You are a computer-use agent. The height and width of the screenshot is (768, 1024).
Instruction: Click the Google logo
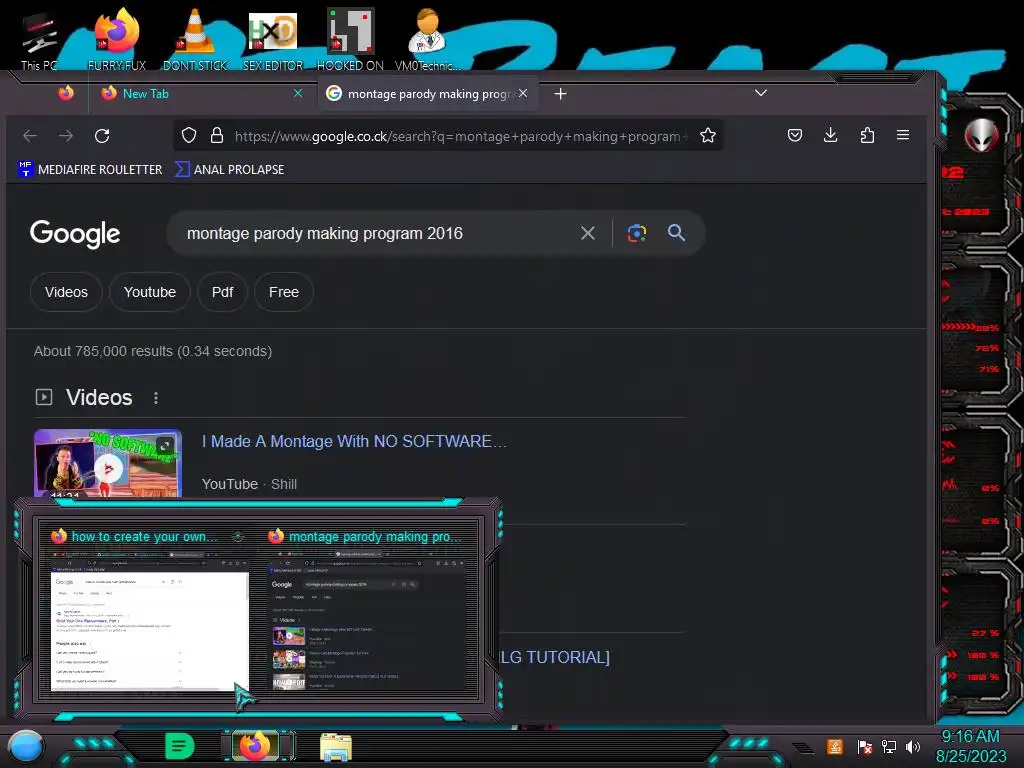[75, 234]
